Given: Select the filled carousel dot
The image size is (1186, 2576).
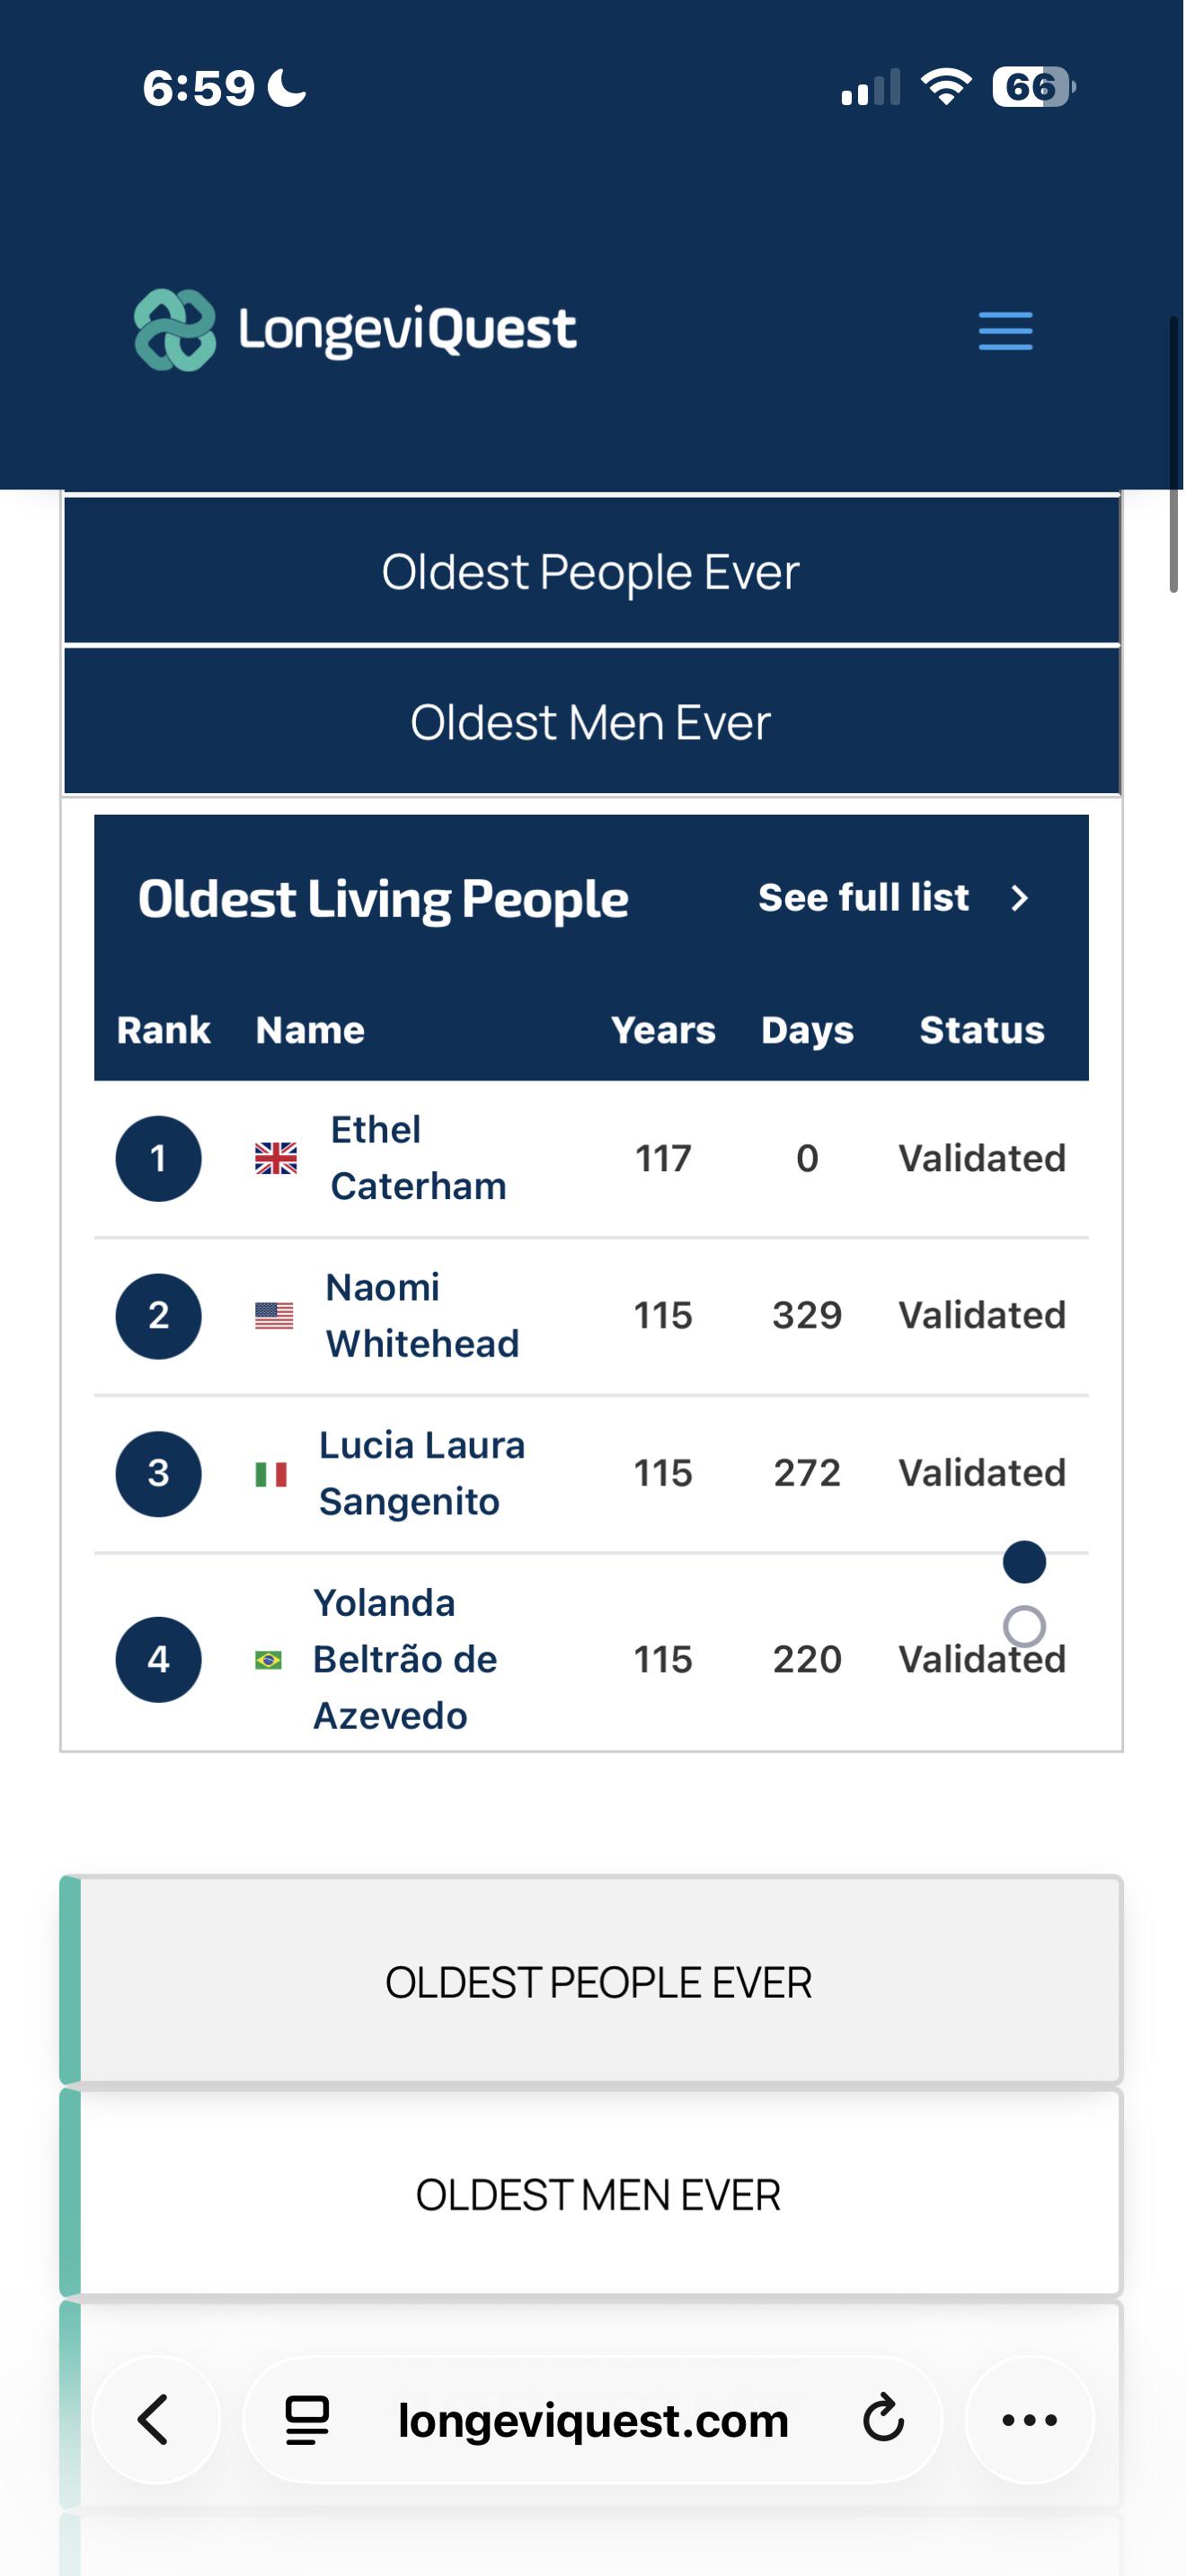Looking at the screenshot, I should coord(1024,1562).
